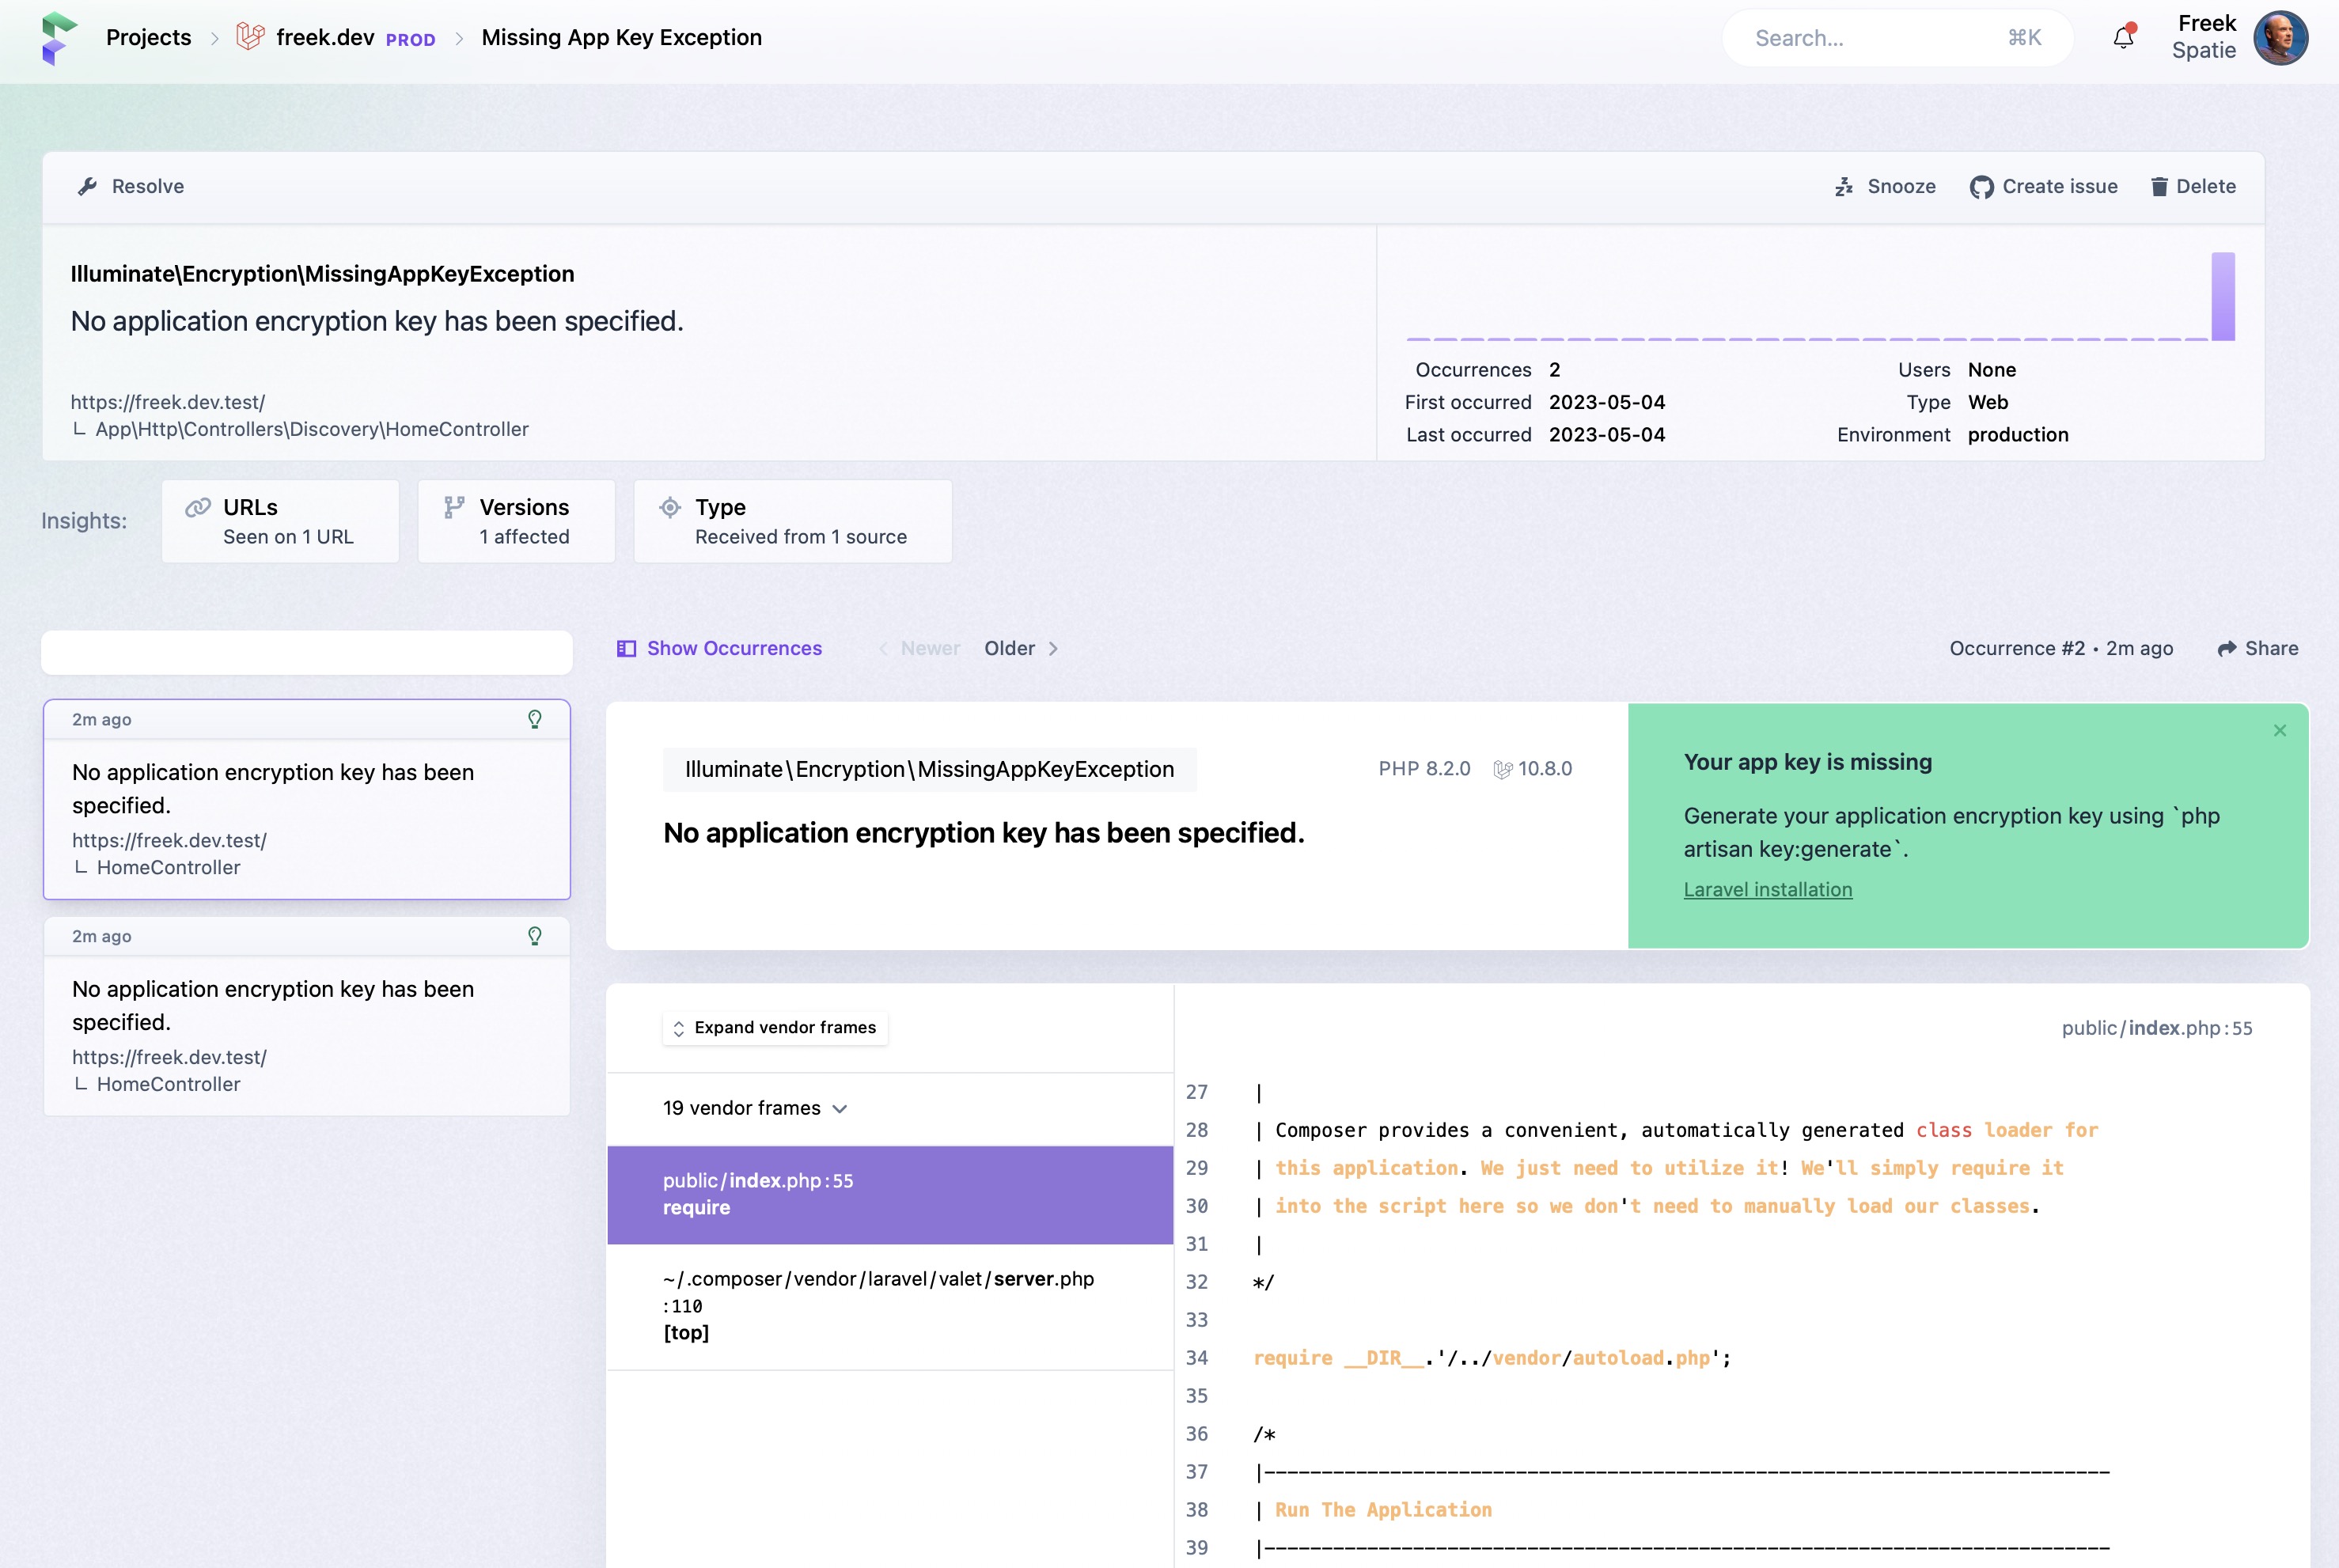Click the 'PHP 8.2.0' version label
This screenshot has height=1568, width=2339.
[1424, 769]
